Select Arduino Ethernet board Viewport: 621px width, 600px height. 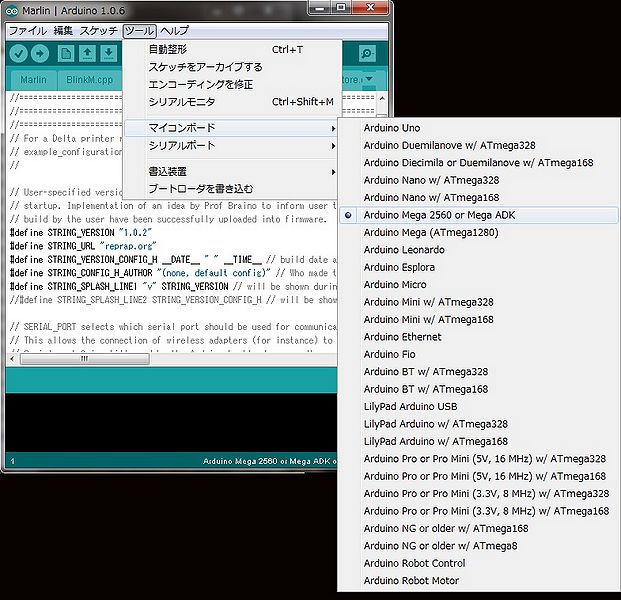478,337
